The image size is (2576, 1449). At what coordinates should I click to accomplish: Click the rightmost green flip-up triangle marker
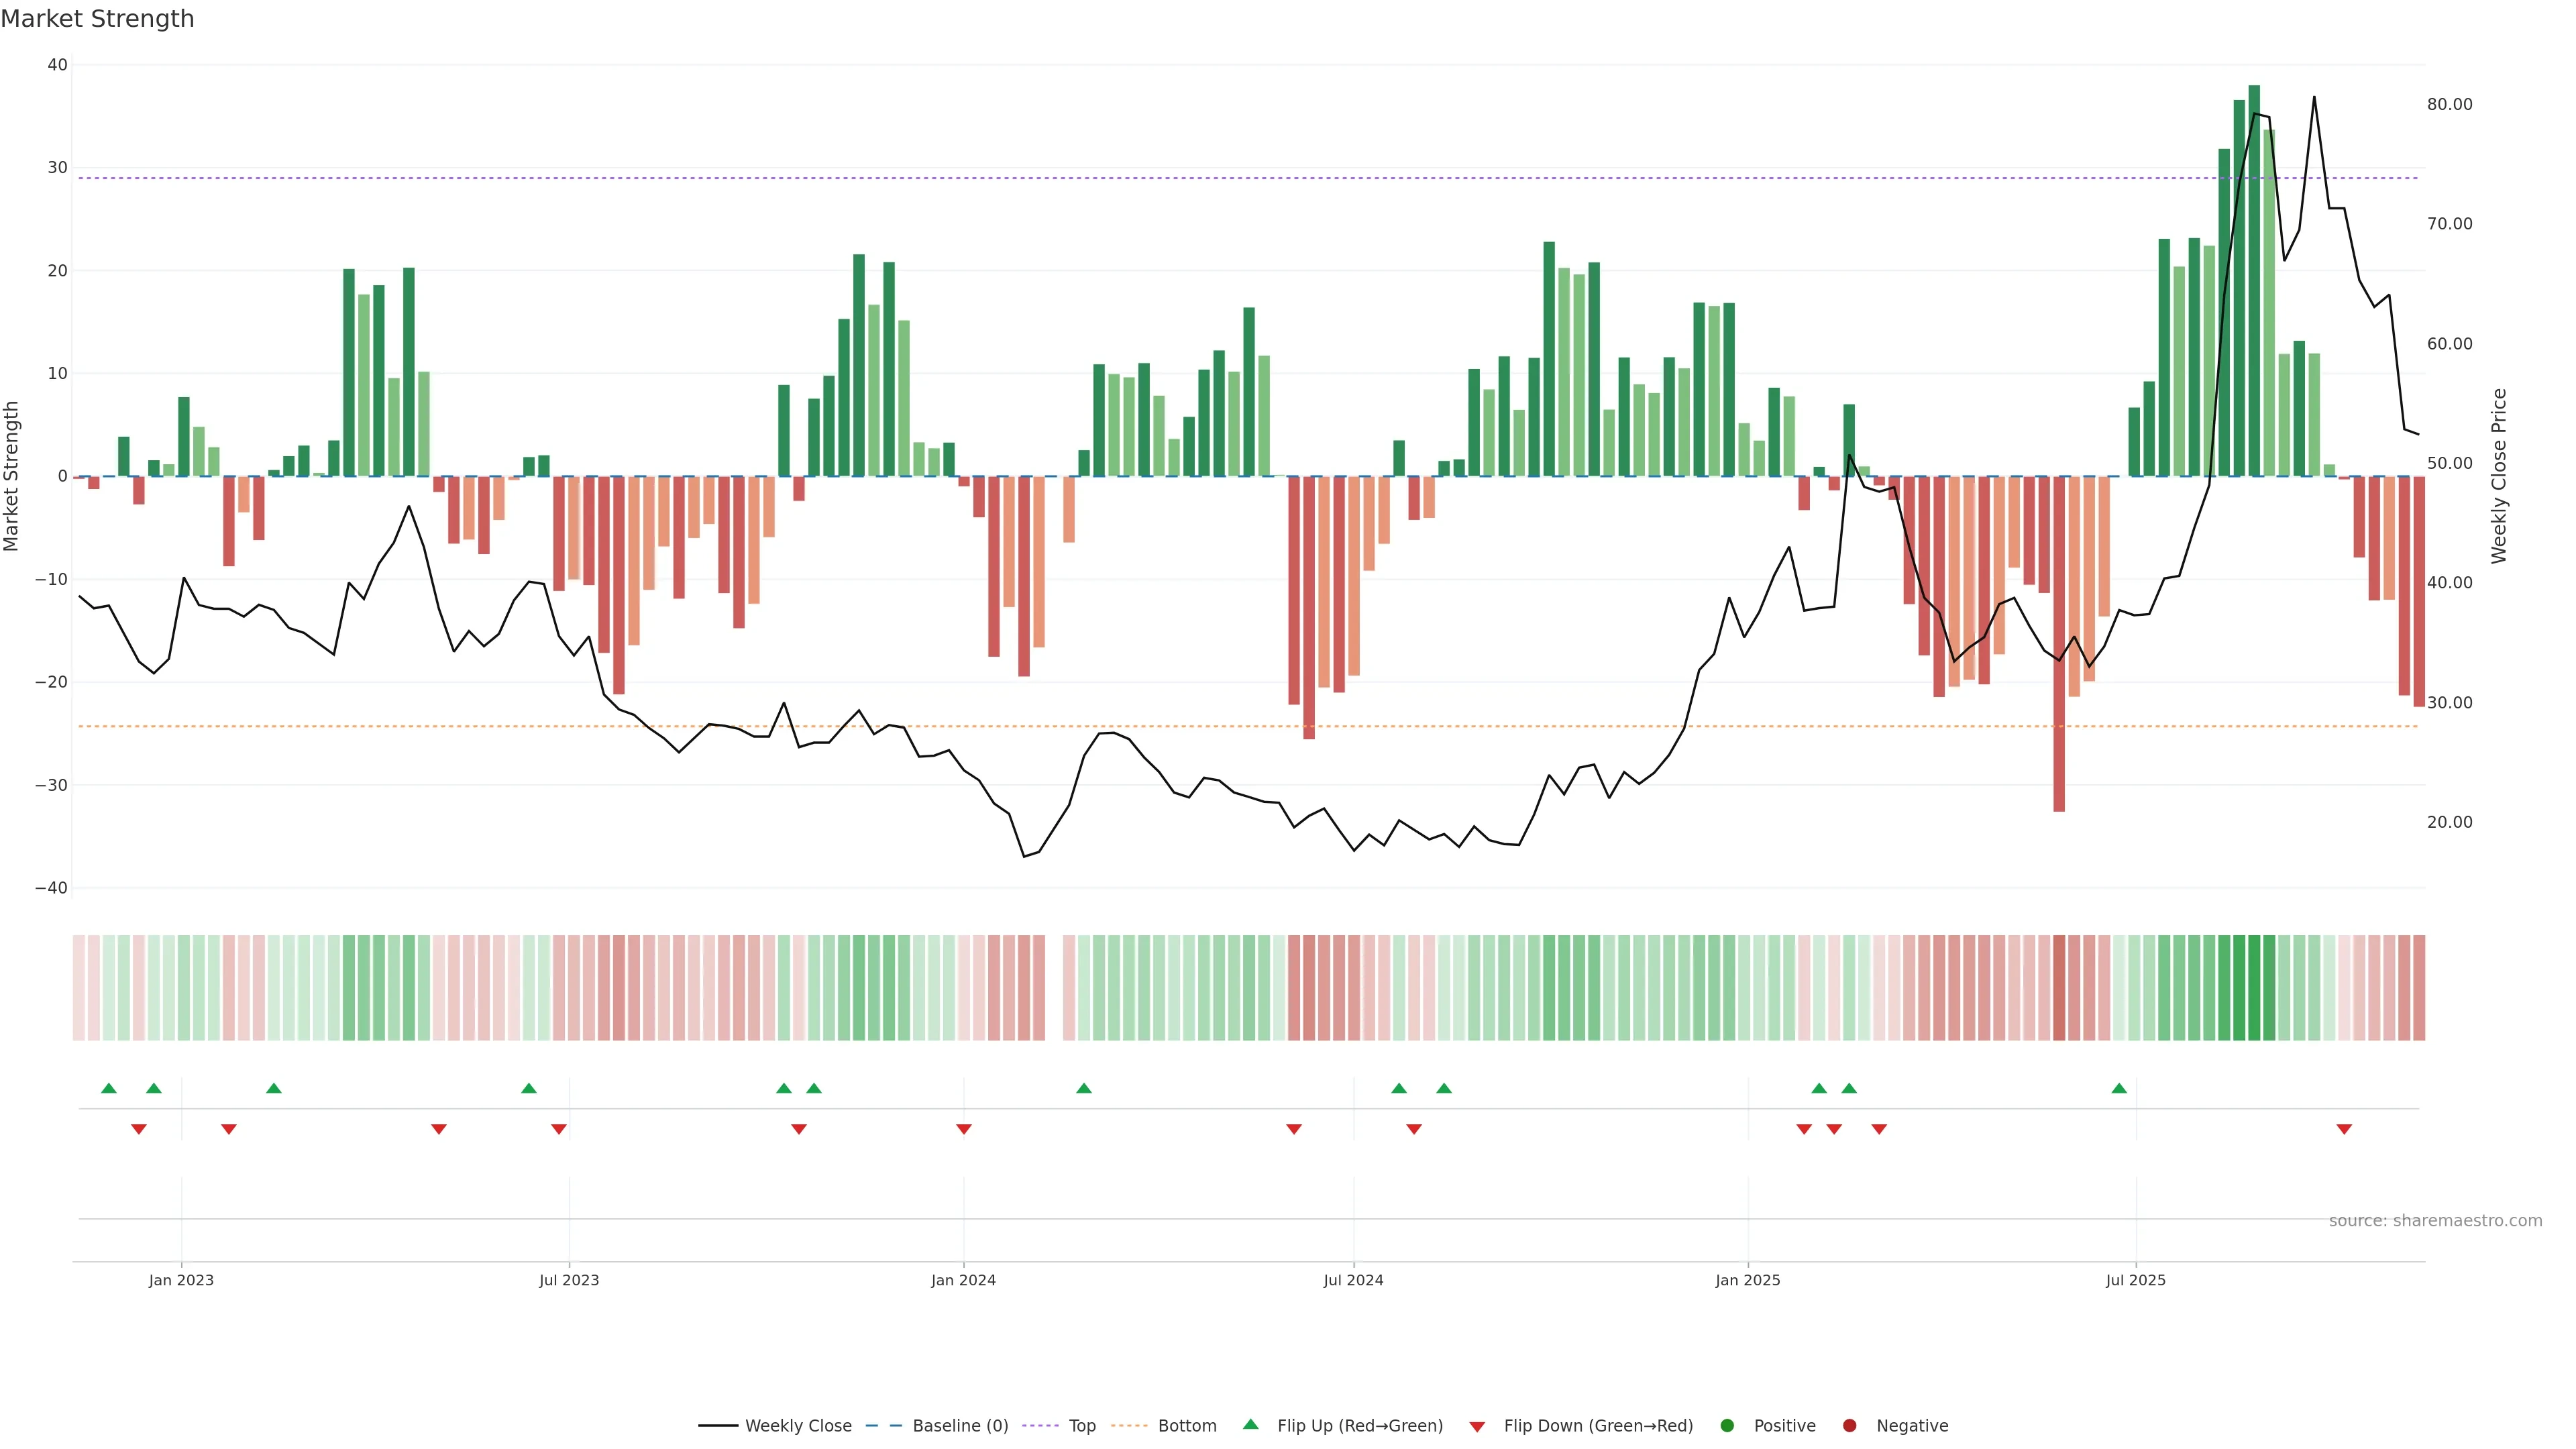[2119, 1088]
